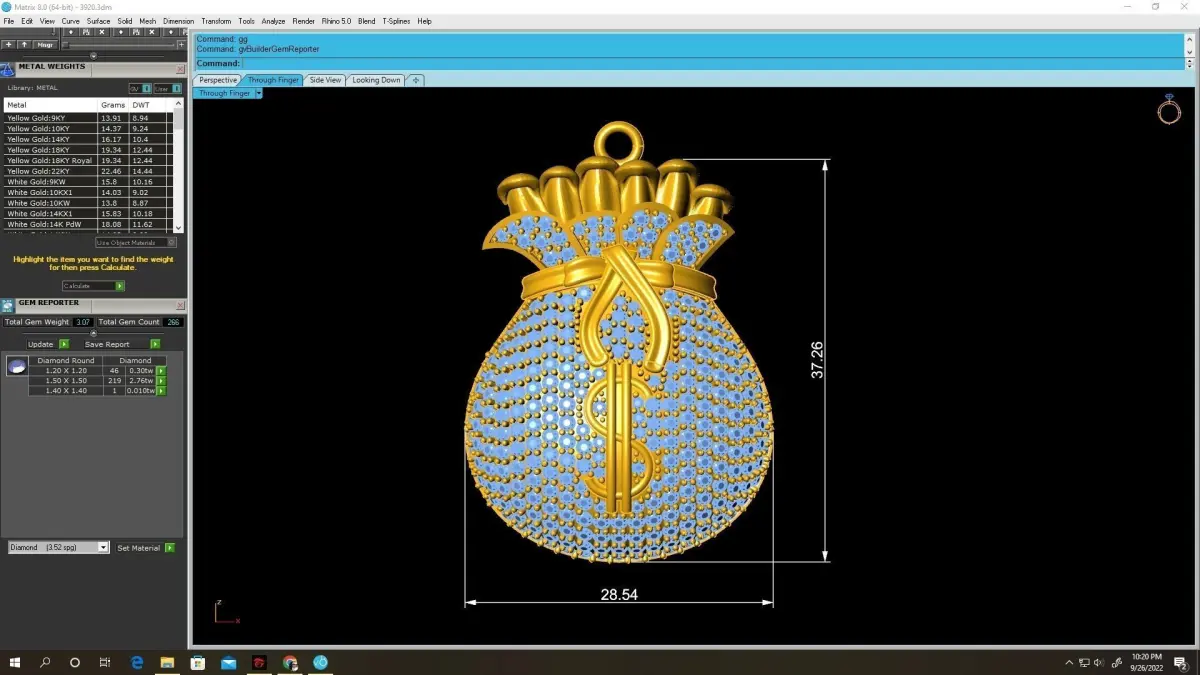Open the Analyze menu
Screen dimensions: 1200x675
pos(273,21)
